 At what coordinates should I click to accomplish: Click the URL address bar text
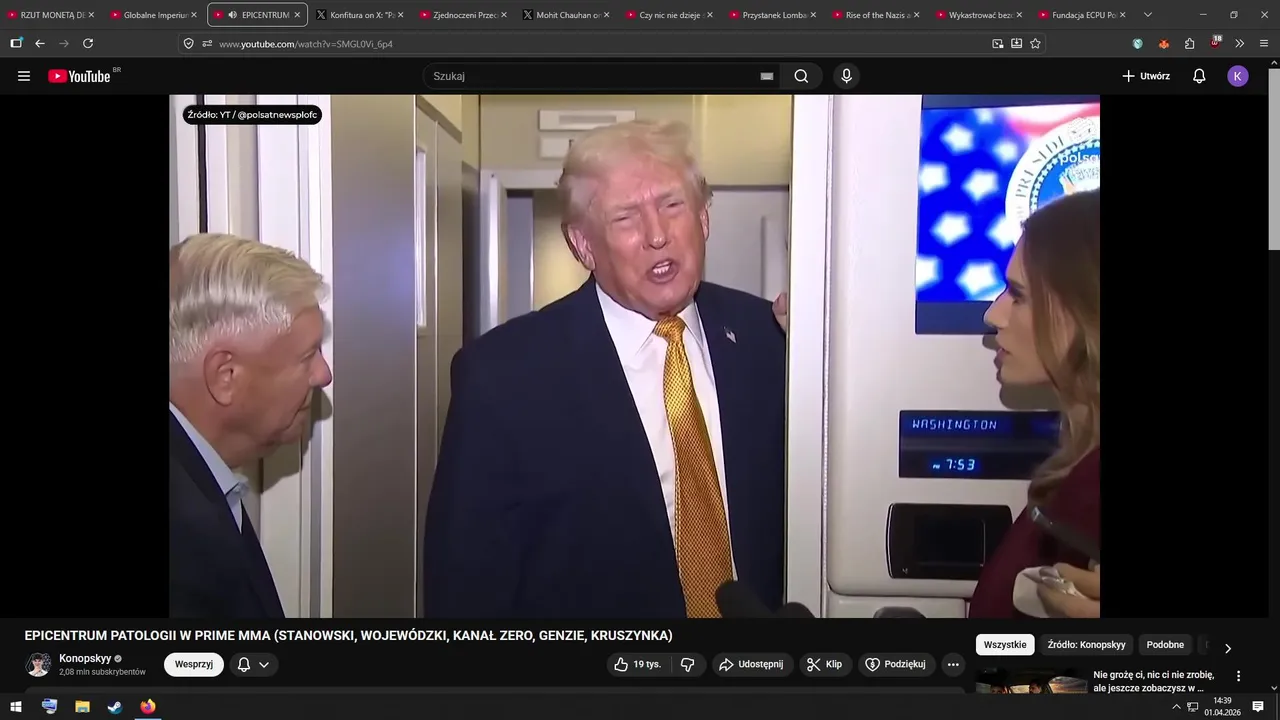click(x=306, y=44)
